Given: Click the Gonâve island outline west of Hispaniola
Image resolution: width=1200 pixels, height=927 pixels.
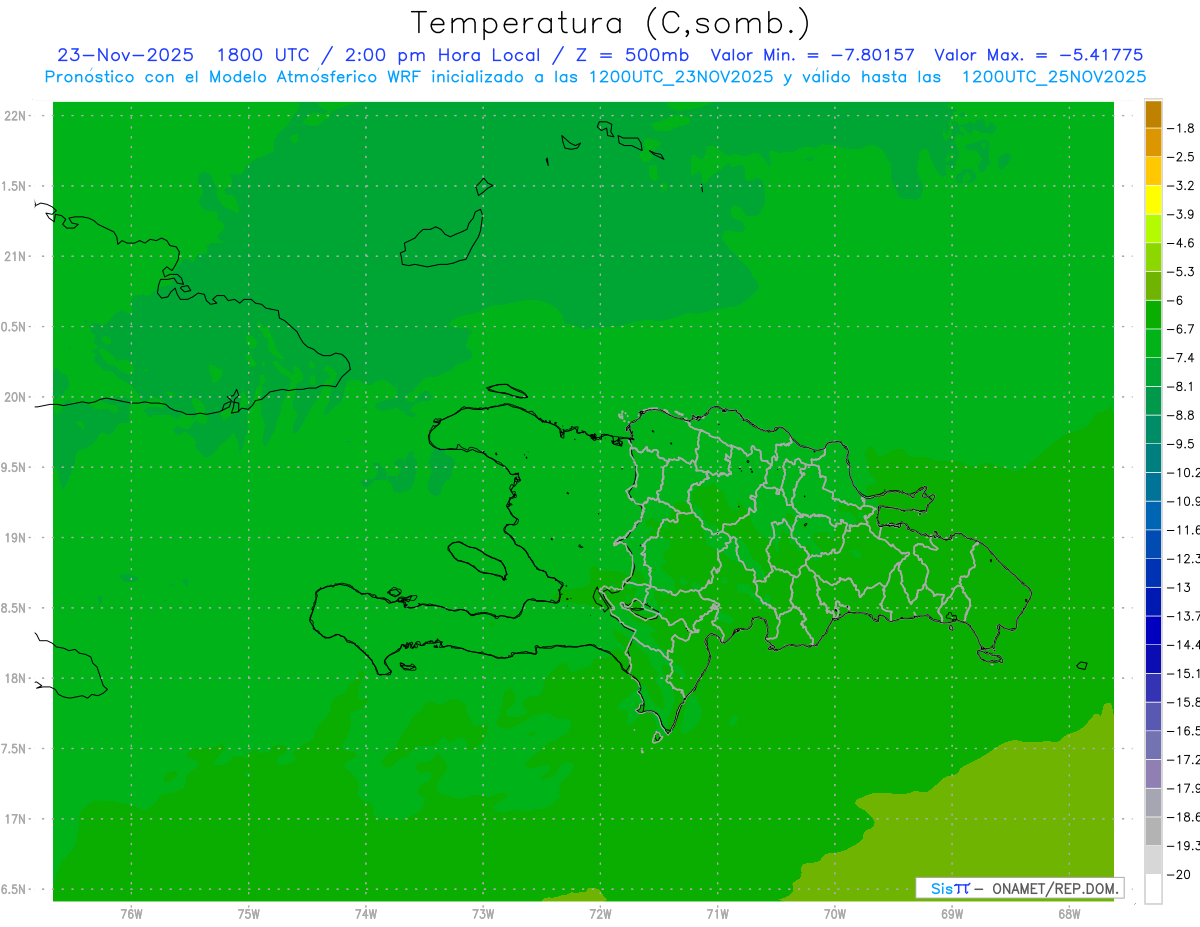Looking at the screenshot, I should (x=476, y=559).
